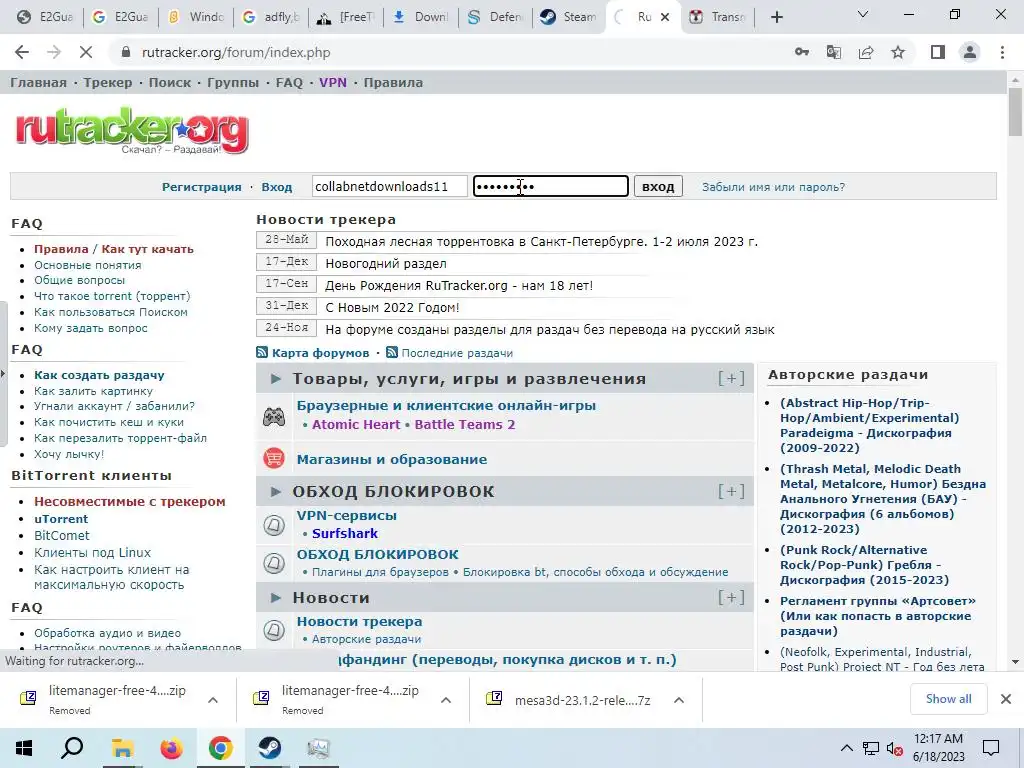Open Главная in the top menu
1024x768 pixels.
39,82
